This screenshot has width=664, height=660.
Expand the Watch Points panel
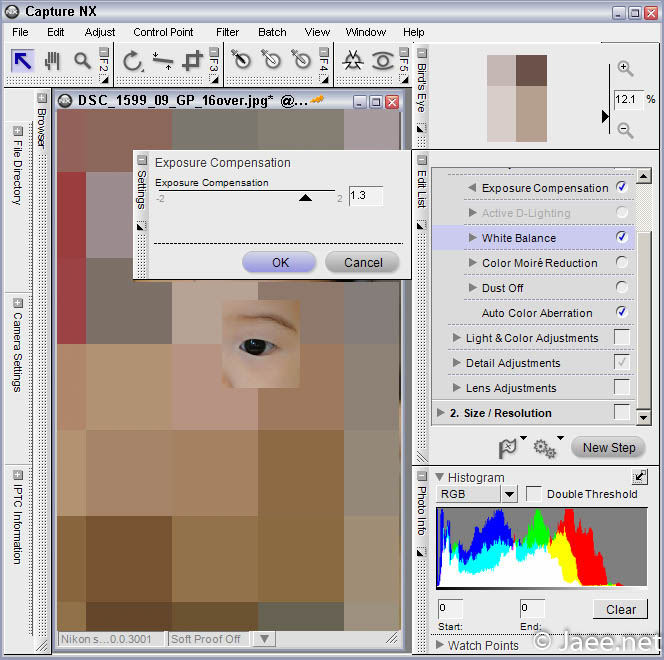pyautogui.click(x=440, y=645)
